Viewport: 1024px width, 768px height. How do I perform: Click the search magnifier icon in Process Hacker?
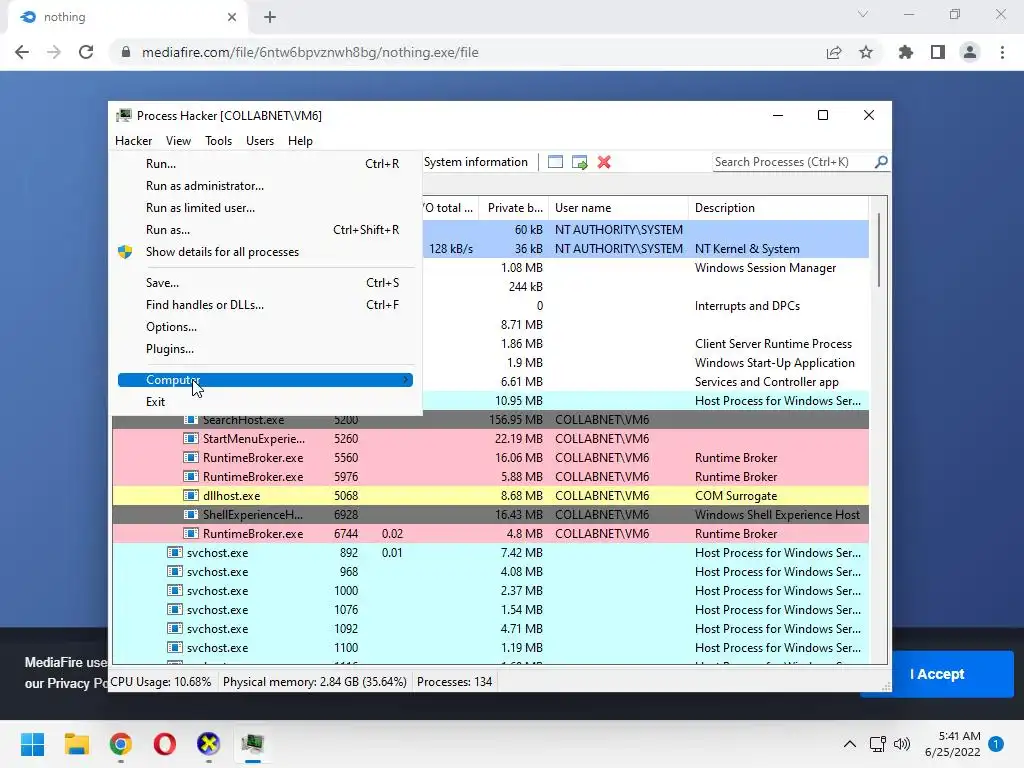(881, 161)
